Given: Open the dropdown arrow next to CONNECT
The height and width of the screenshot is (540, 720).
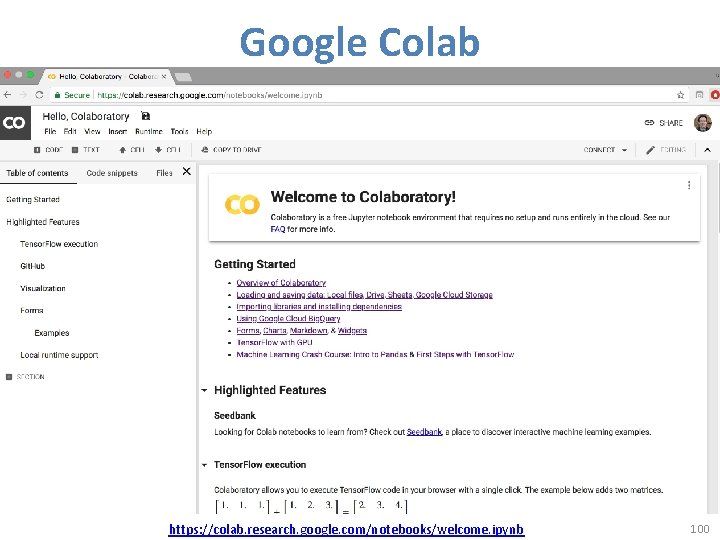Looking at the screenshot, I should pyautogui.click(x=624, y=150).
